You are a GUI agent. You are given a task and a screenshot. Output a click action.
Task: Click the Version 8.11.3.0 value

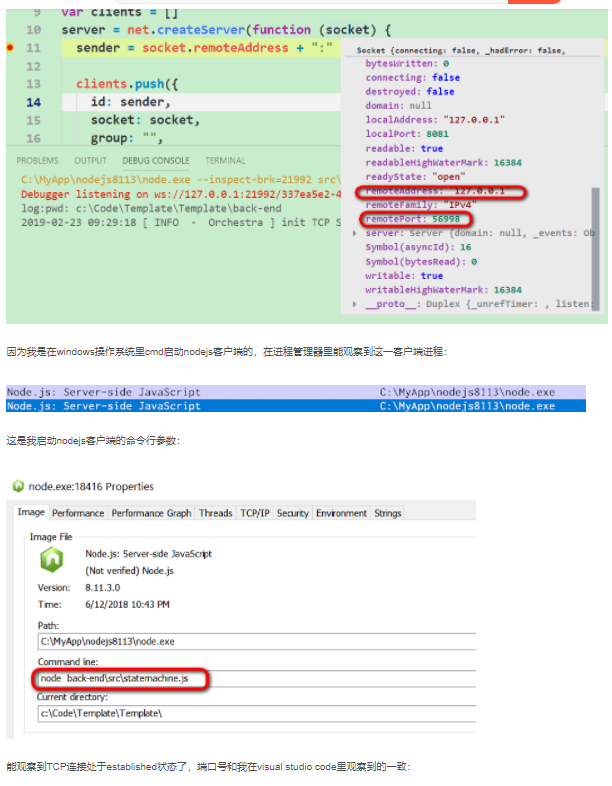click(103, 587)
